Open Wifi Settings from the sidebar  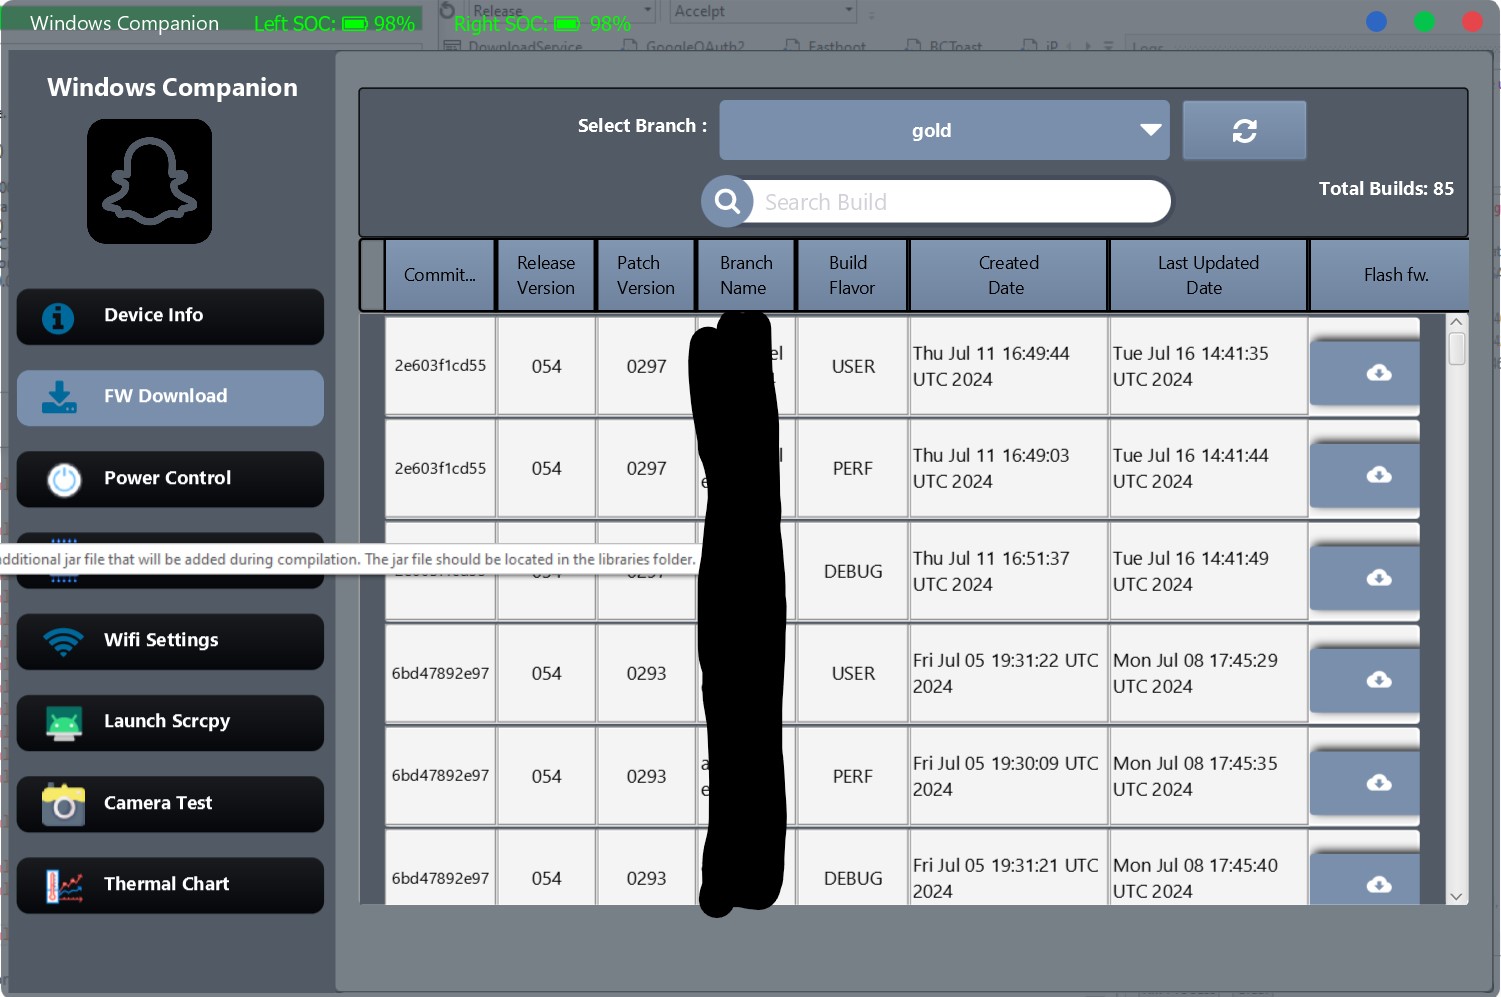pos(170,641)
